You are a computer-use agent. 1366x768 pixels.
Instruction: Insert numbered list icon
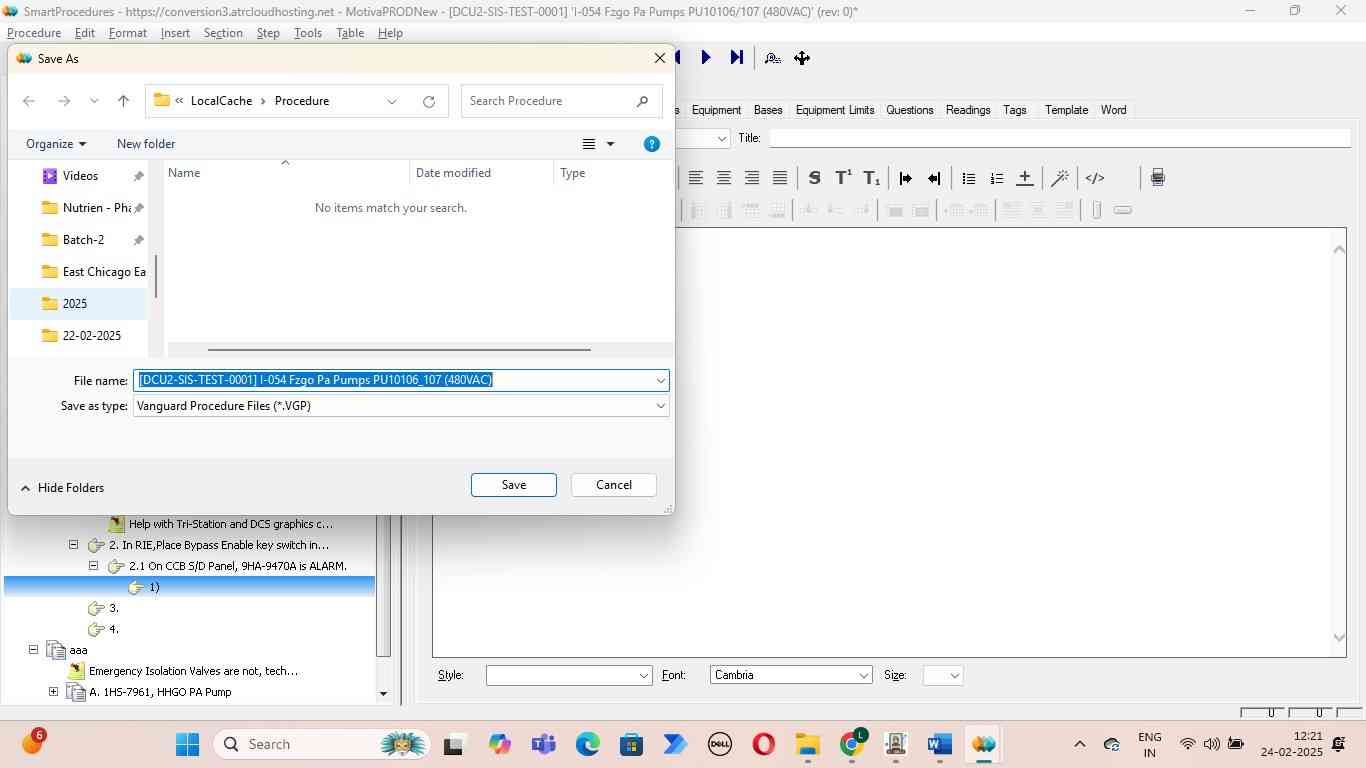point(996,178)
